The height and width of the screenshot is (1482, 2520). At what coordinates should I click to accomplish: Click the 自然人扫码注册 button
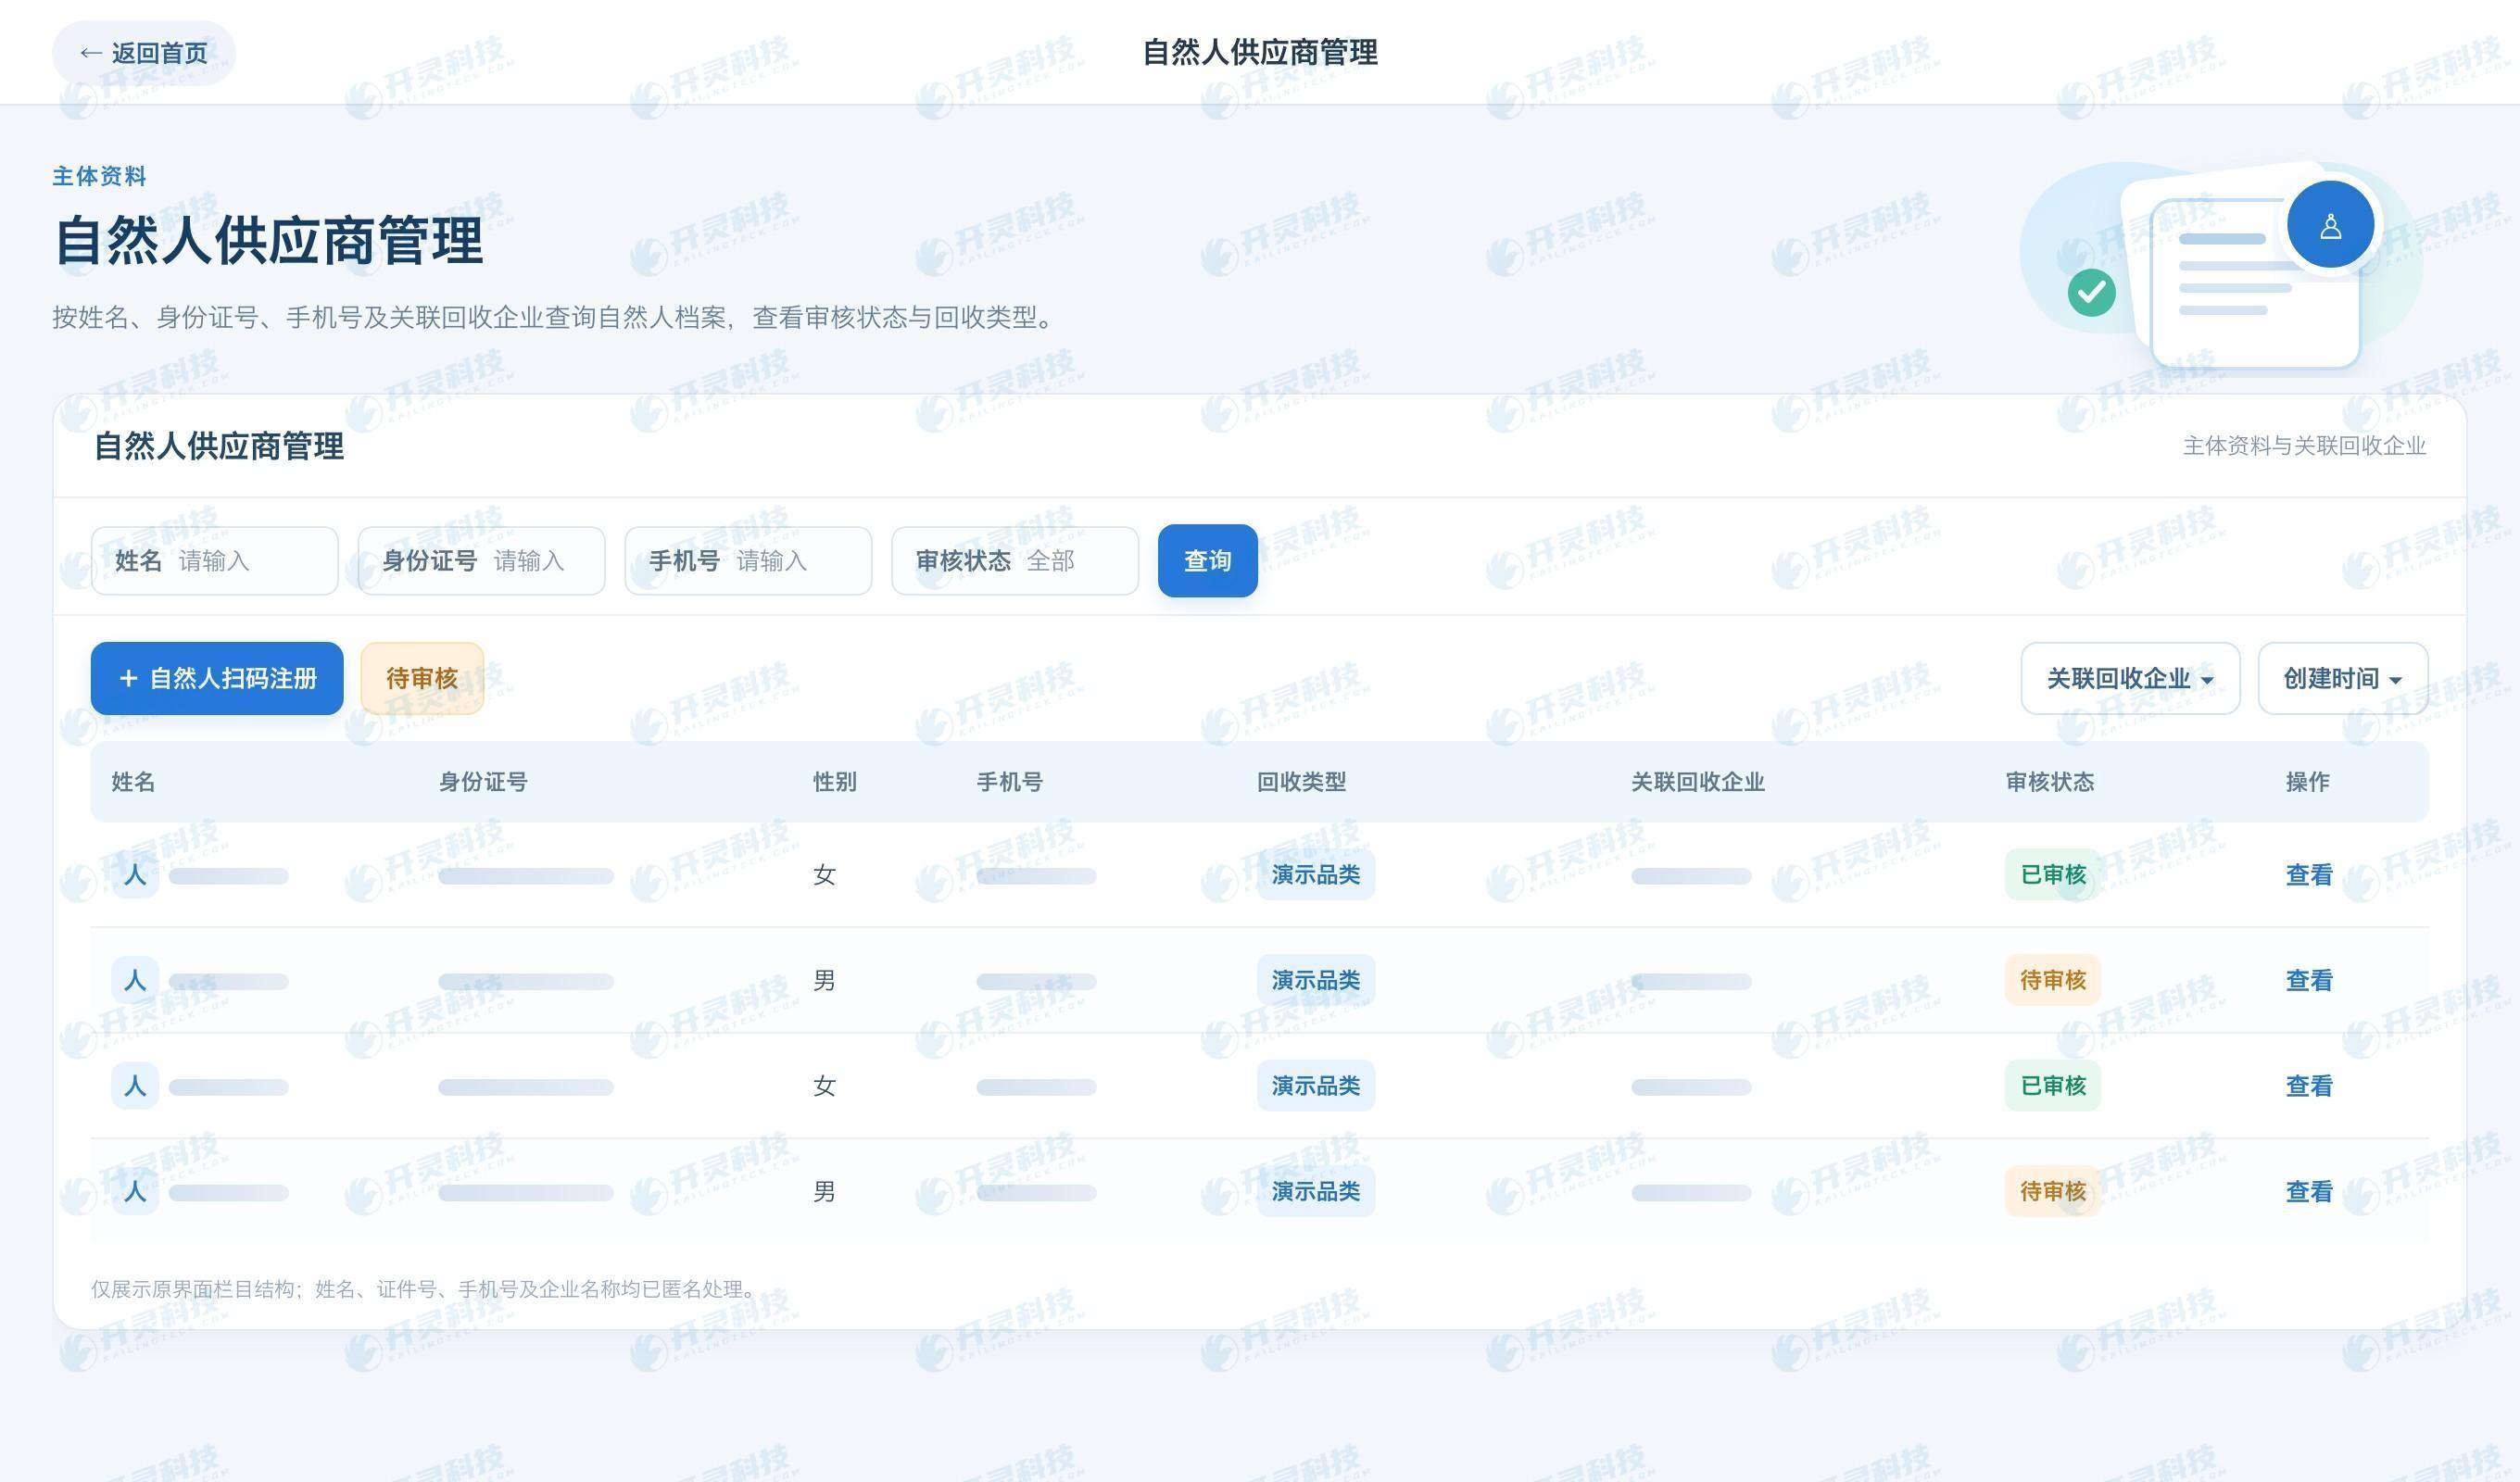pos(217,679)
